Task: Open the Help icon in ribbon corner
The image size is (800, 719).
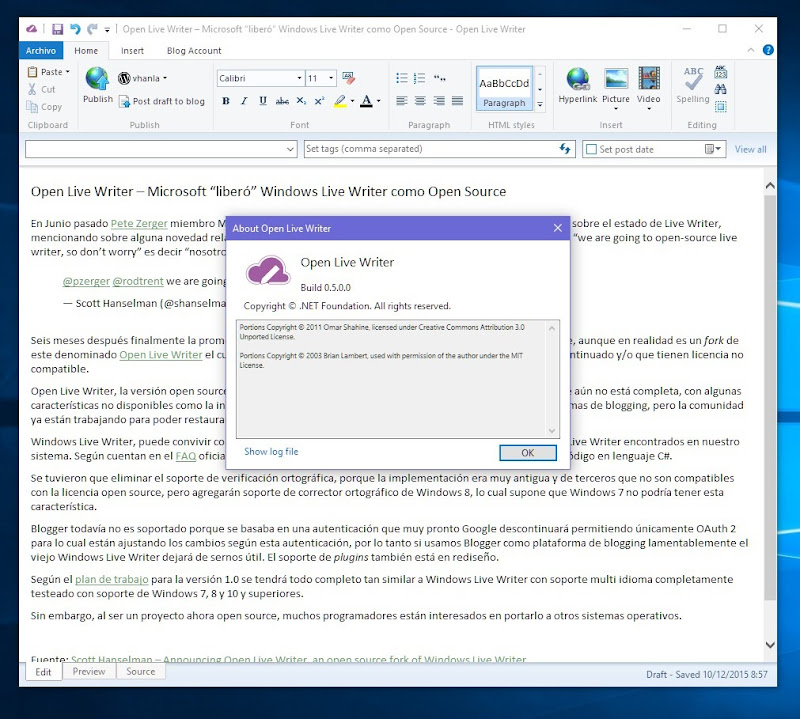Action: (768, 50)
